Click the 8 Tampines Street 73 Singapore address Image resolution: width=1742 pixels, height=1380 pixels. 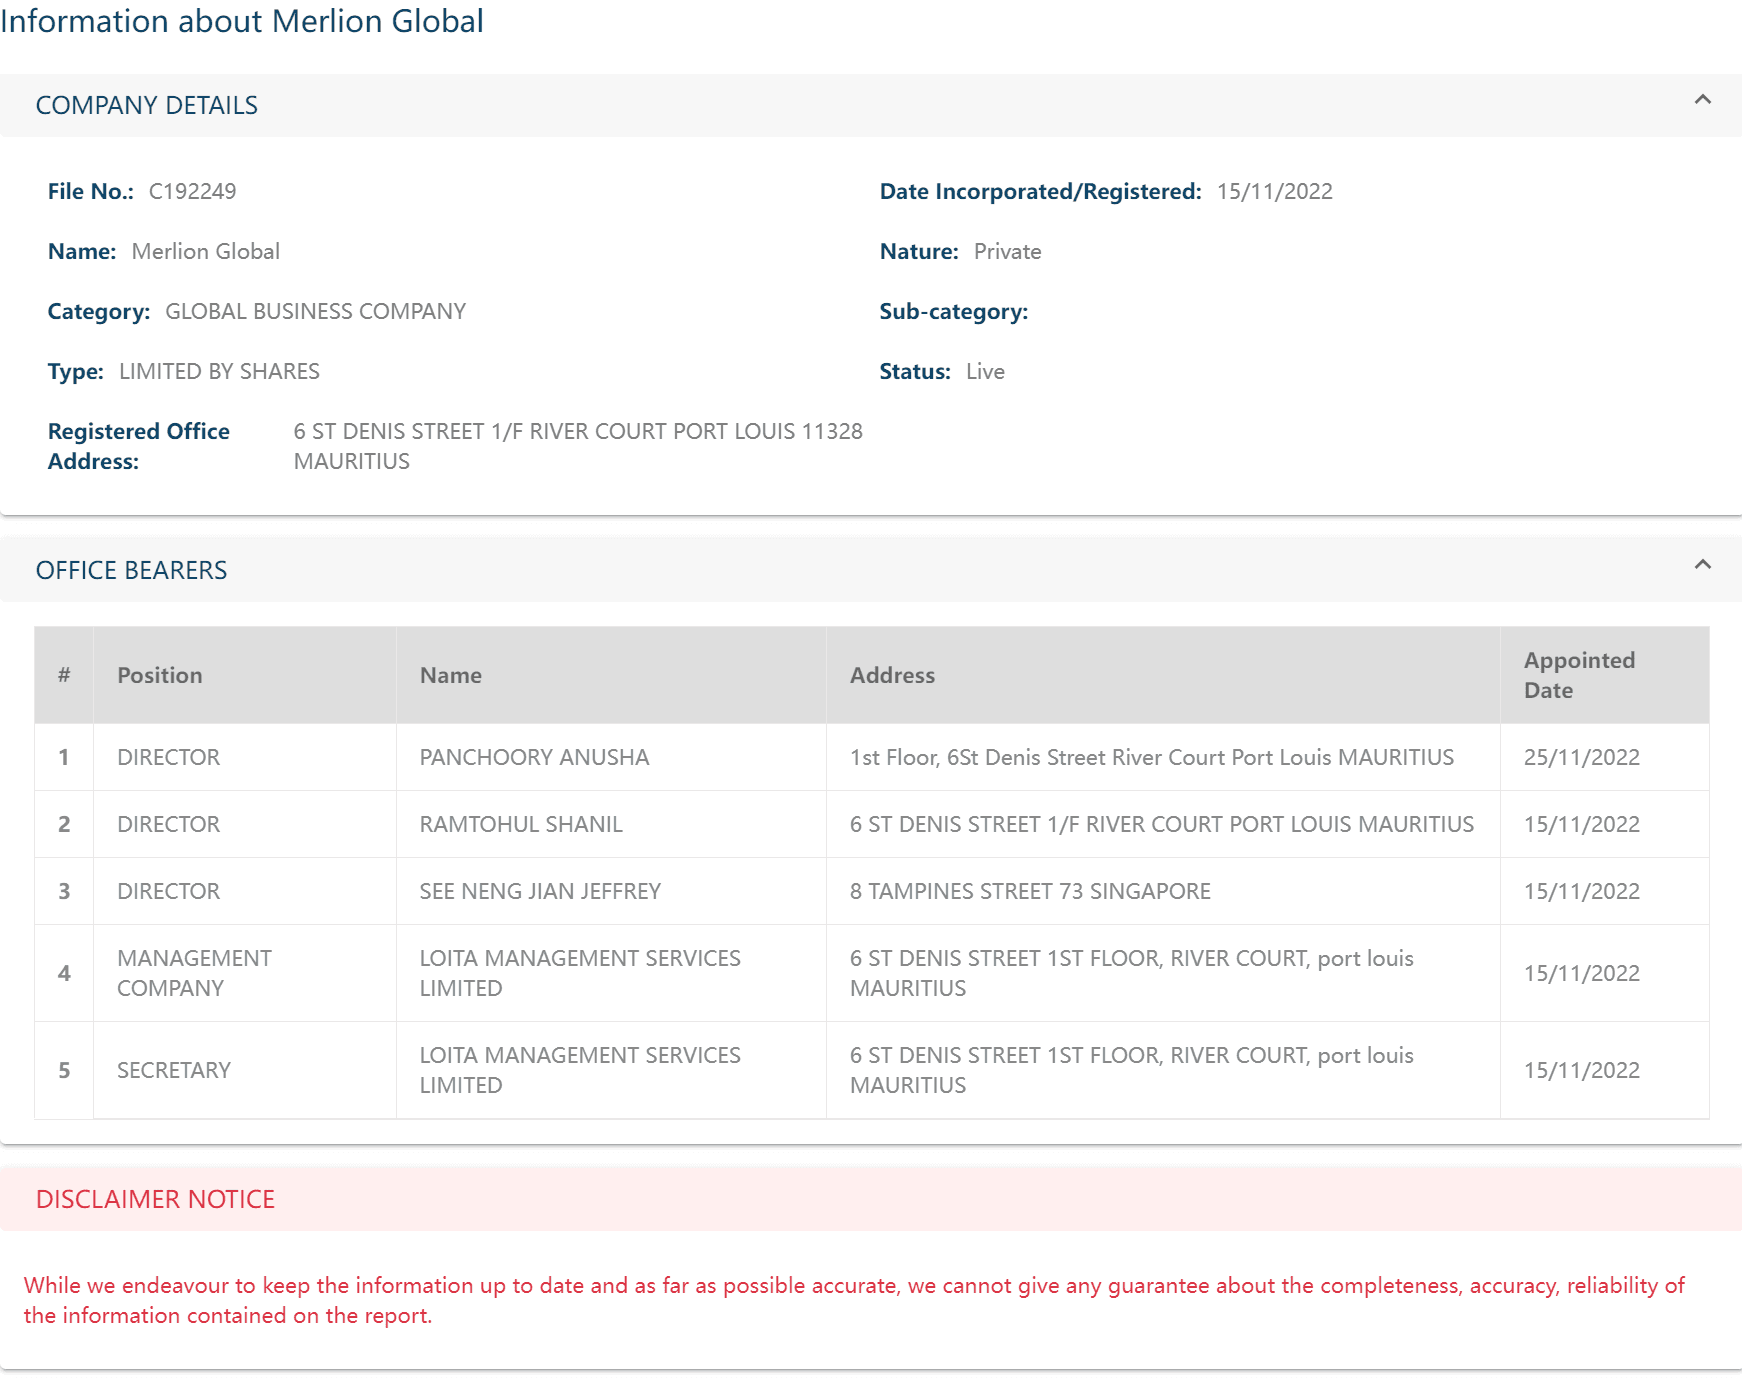[x=1030, y=891]
